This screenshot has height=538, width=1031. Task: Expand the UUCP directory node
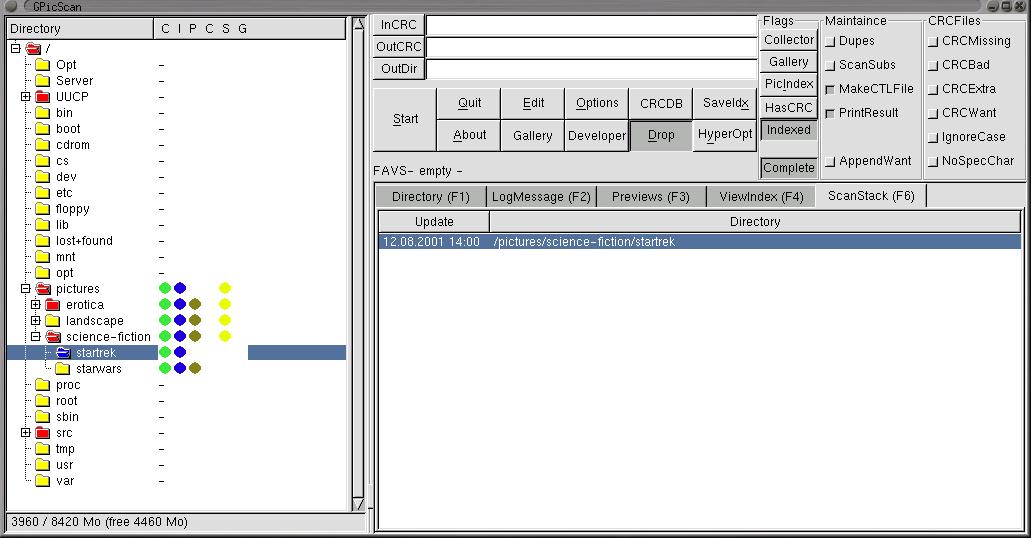click(26, 97)
